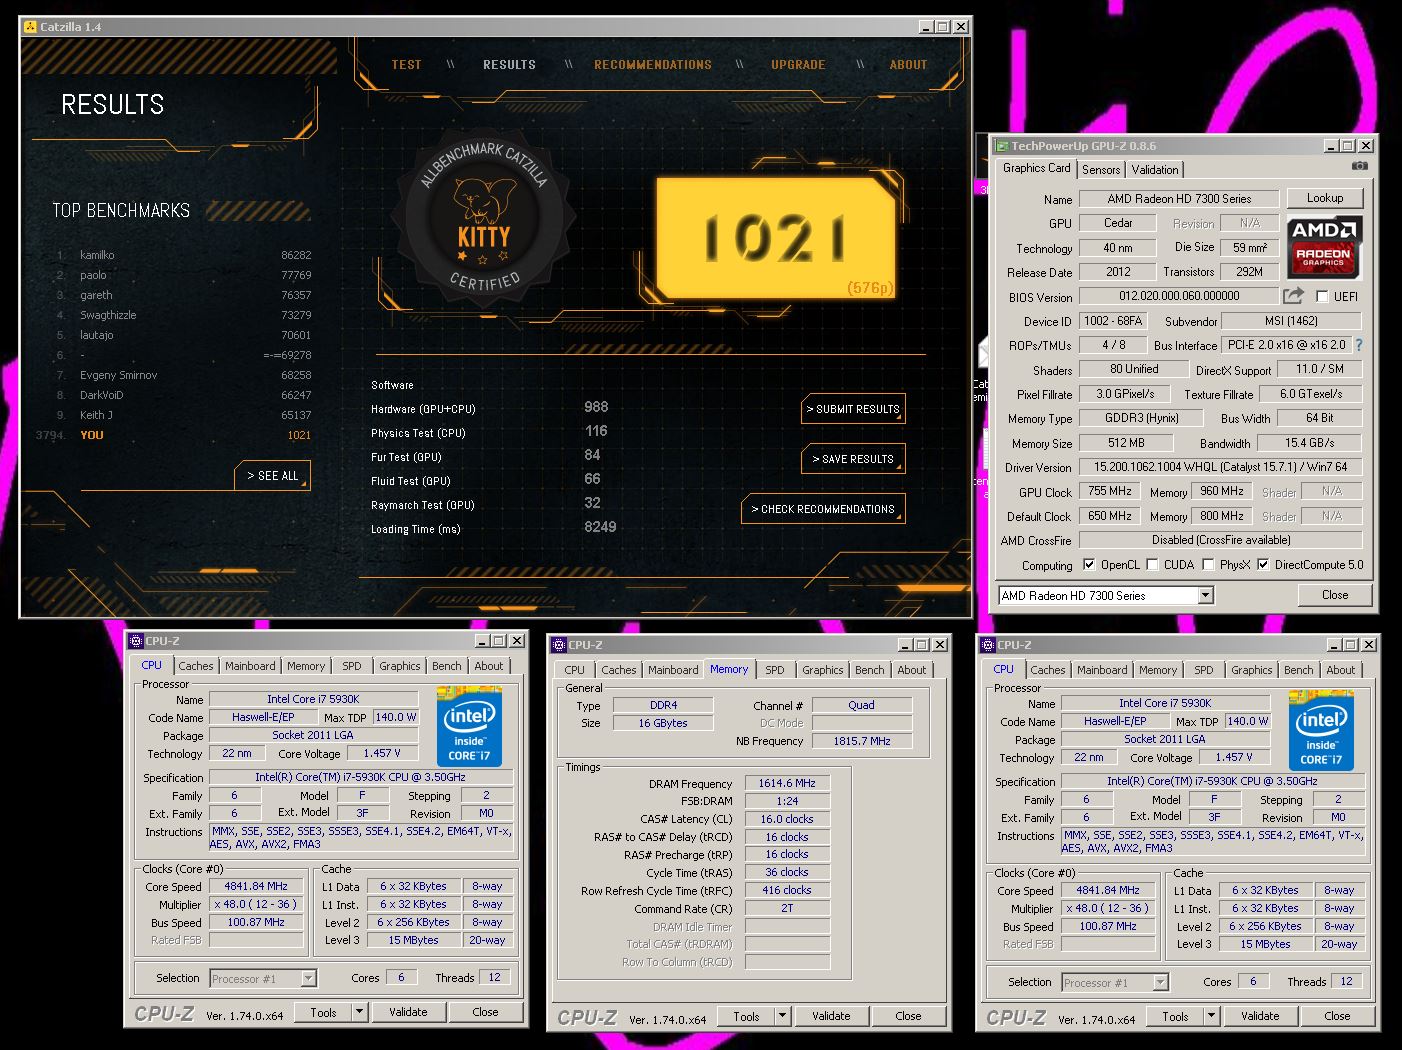
Task: Click the Kitty Certified badge in Catzilla
Action: coord(484,219)
